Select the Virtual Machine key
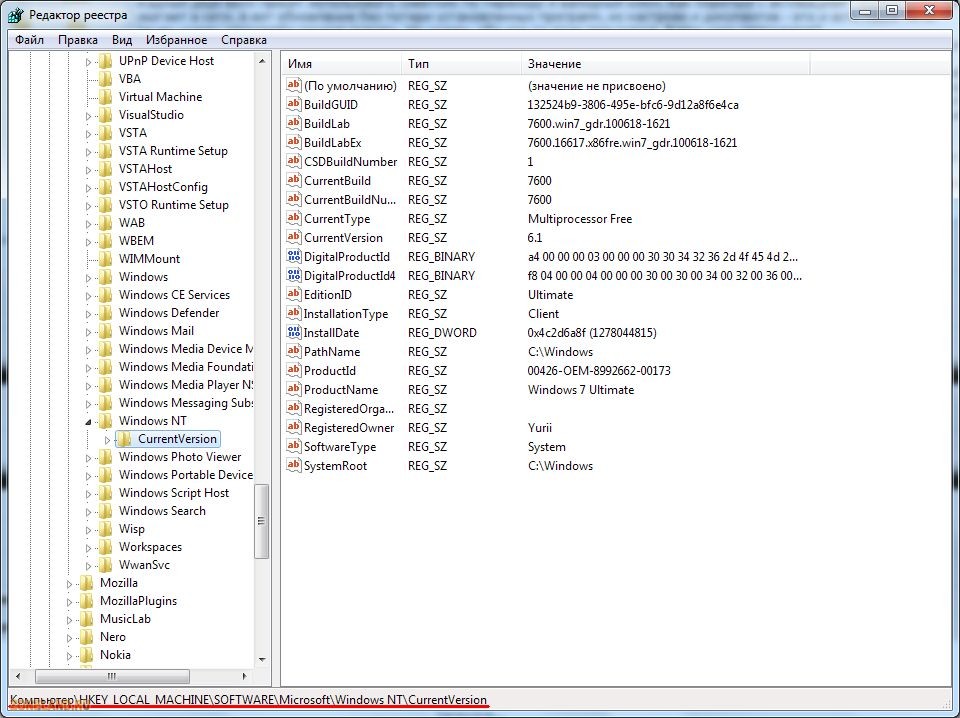 160,97
